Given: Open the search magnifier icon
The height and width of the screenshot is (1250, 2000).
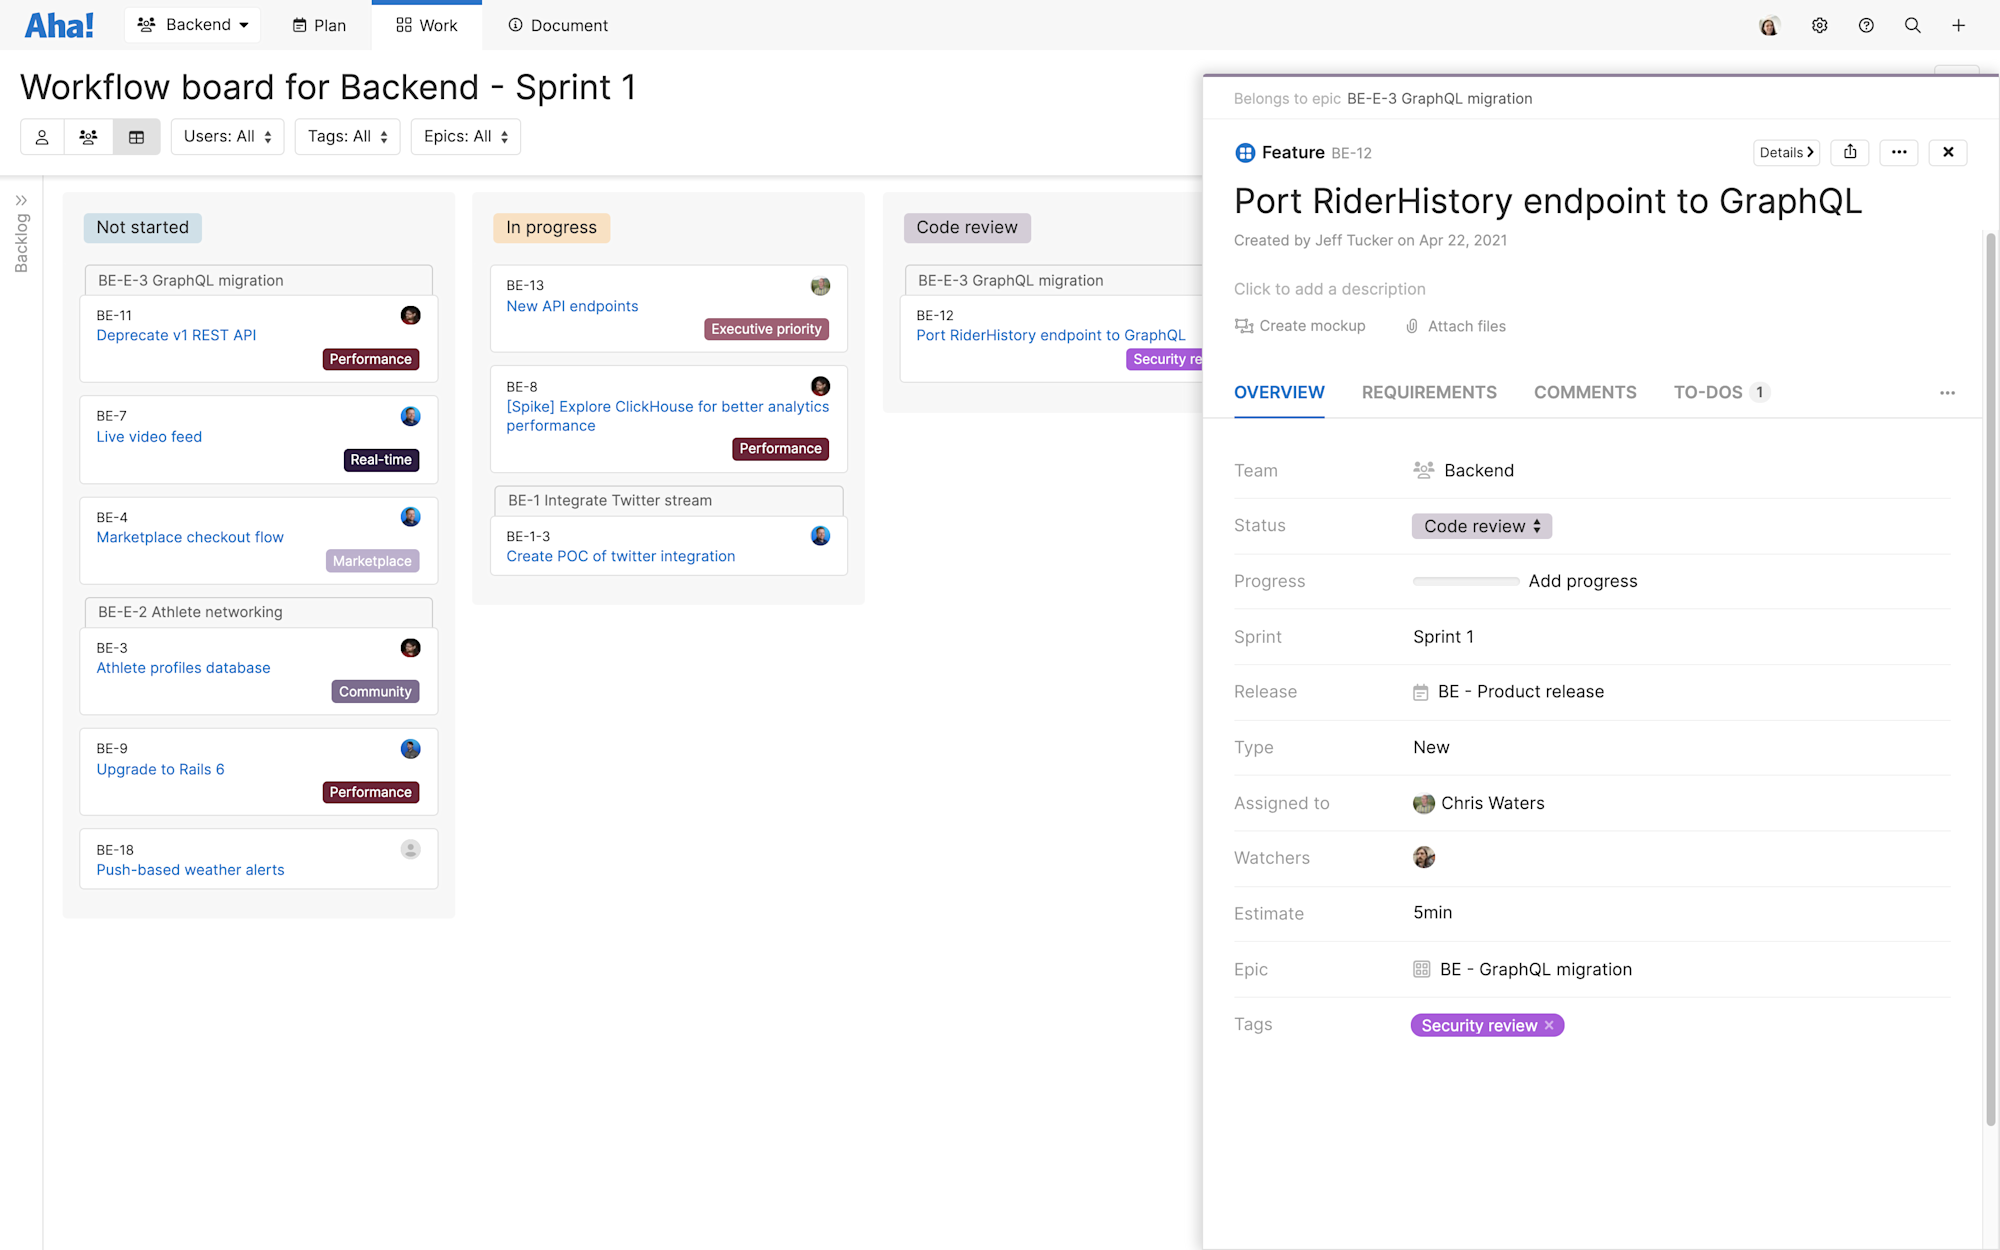Looking at the screenshot, I should [1912, 25].
